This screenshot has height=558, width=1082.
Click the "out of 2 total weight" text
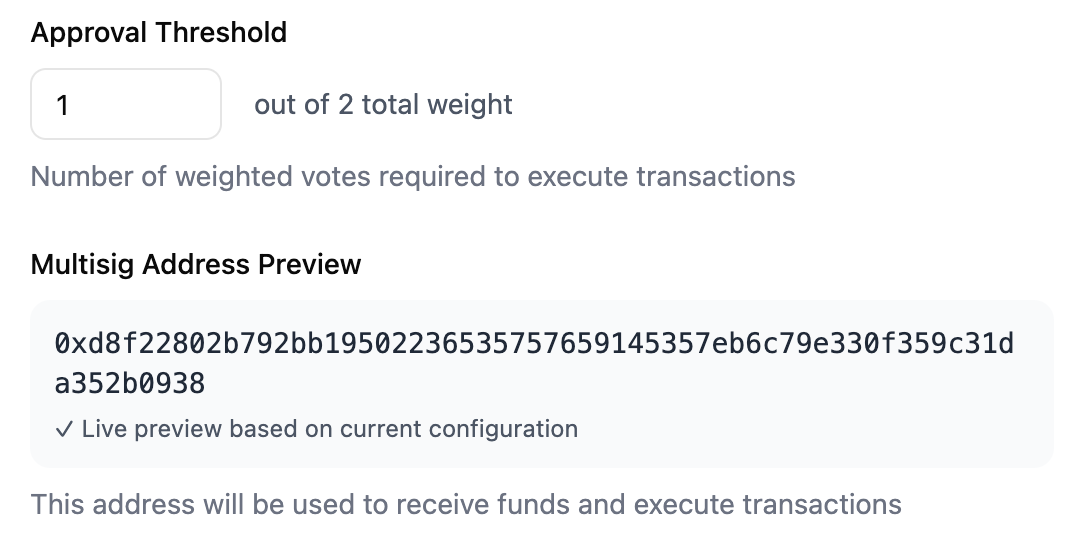point(383,105)
